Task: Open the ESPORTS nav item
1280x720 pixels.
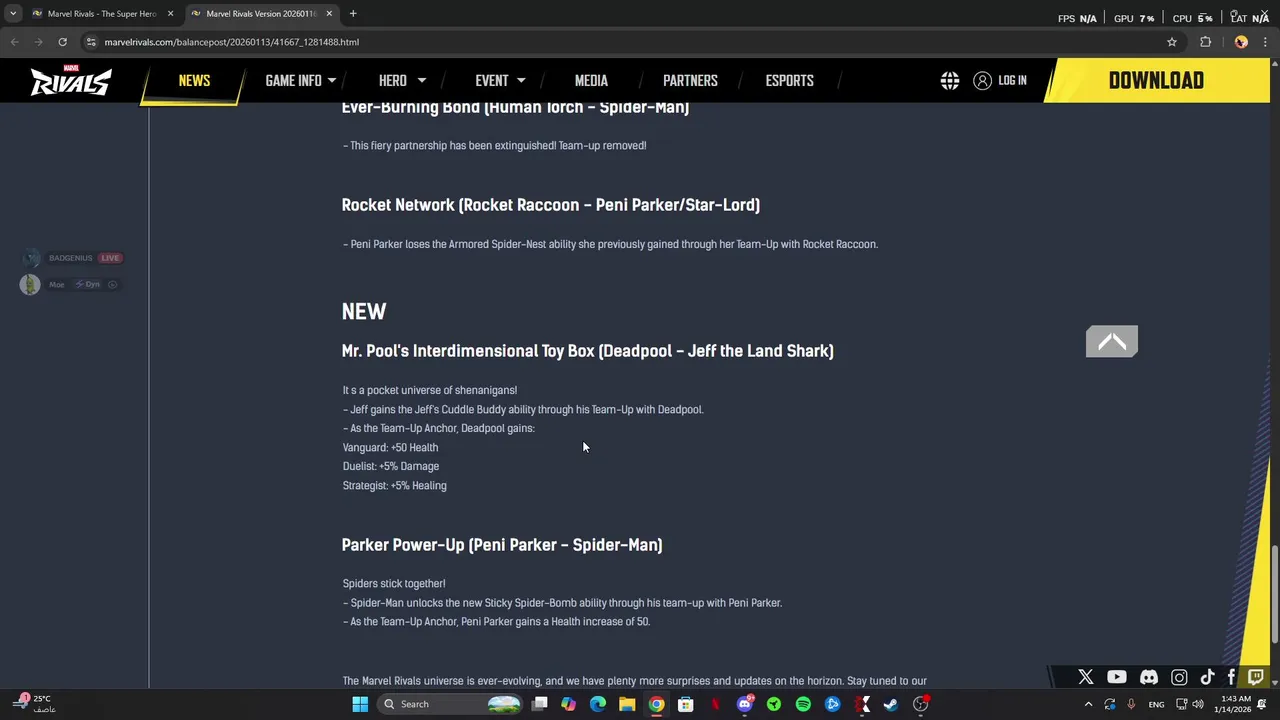Action: [x=789, y=81]
